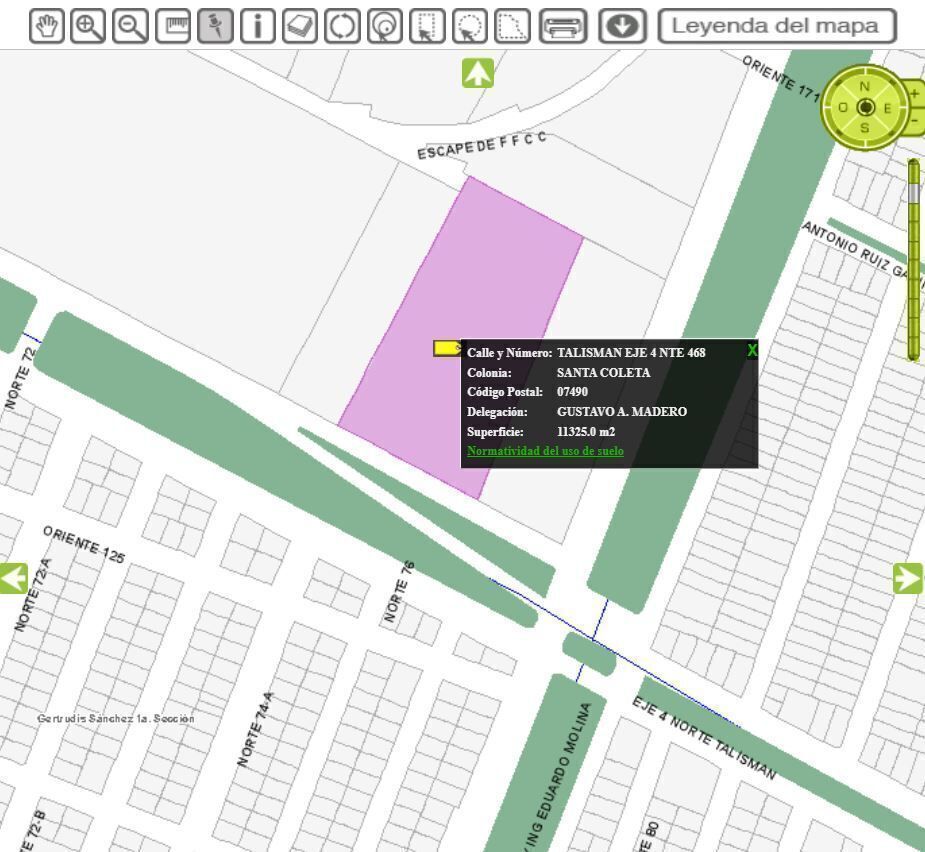Pan map north with top arrow
Viewport: 925px width, 852px height.
(478, 73)
